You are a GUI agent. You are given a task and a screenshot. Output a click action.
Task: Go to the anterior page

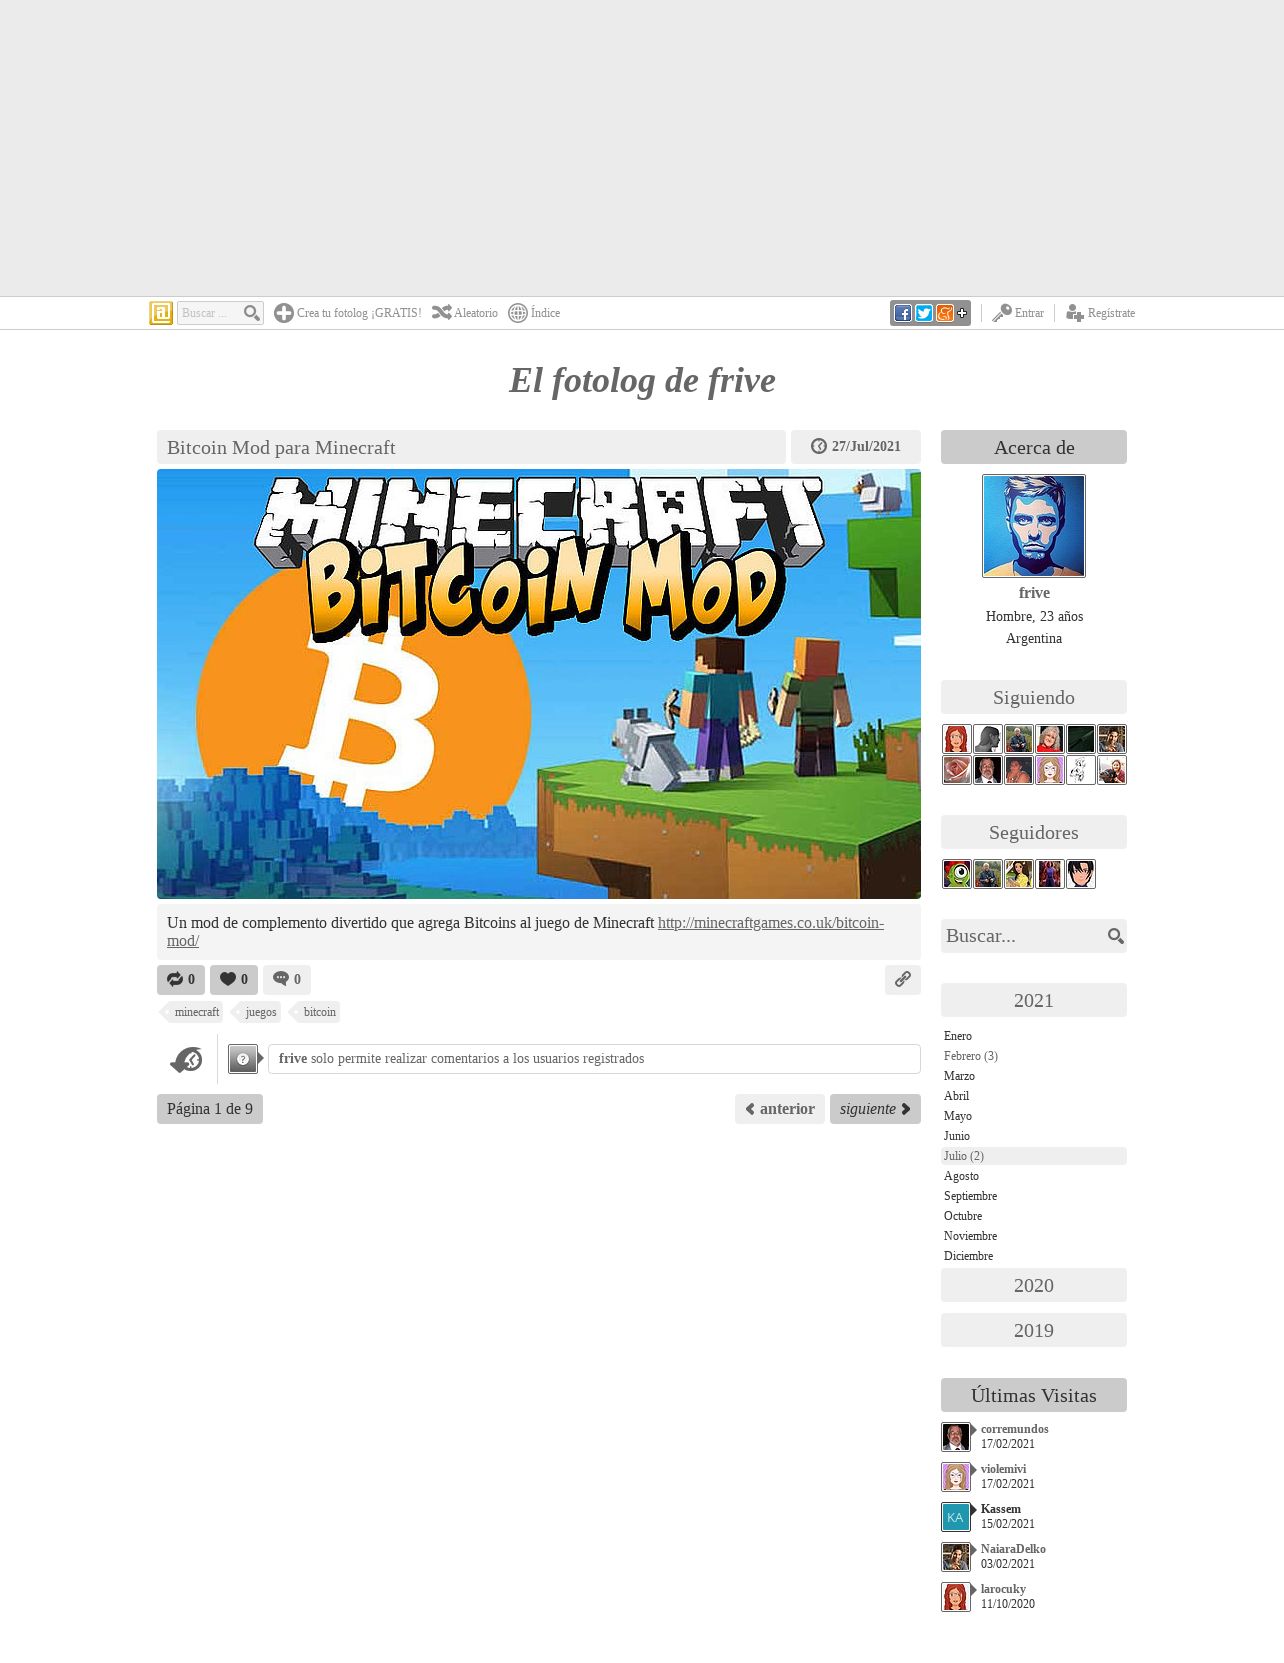pyautogui.click(x=780, y=1109)
